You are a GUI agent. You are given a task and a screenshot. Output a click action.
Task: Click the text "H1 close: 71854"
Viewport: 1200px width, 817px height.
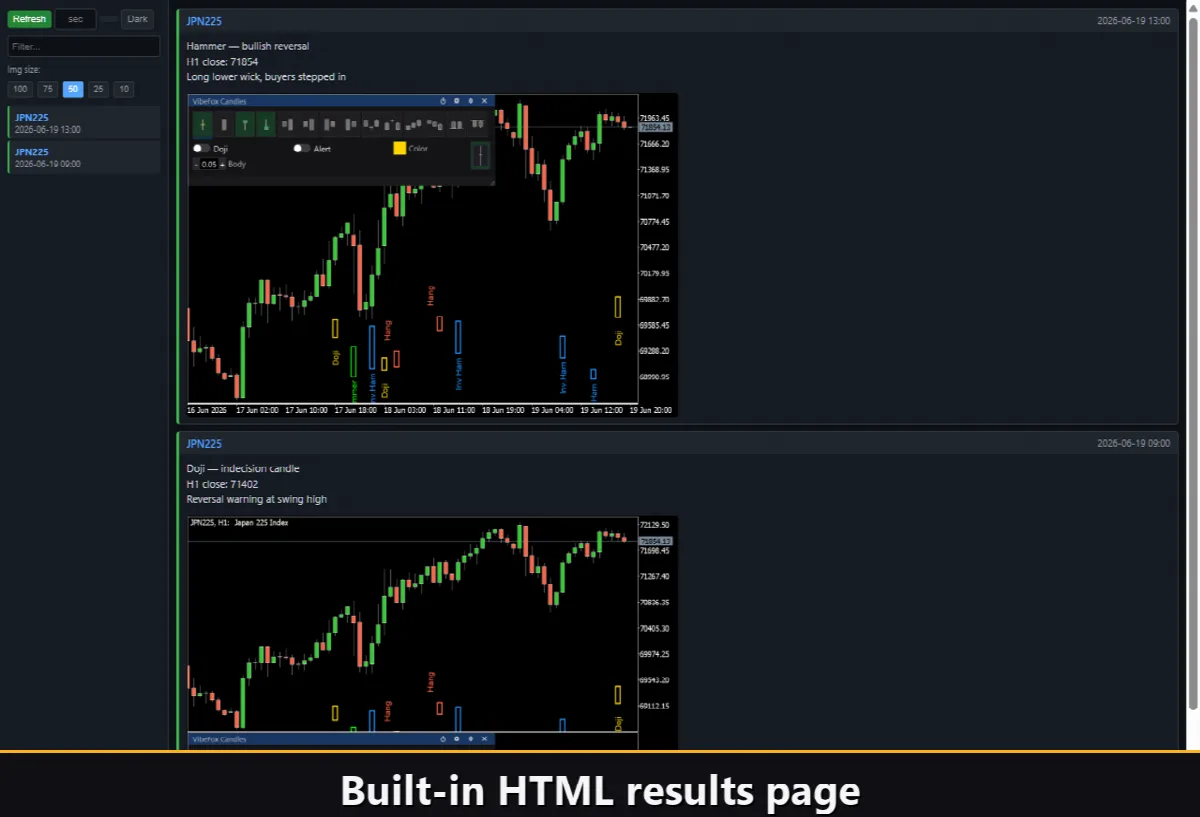223,61
